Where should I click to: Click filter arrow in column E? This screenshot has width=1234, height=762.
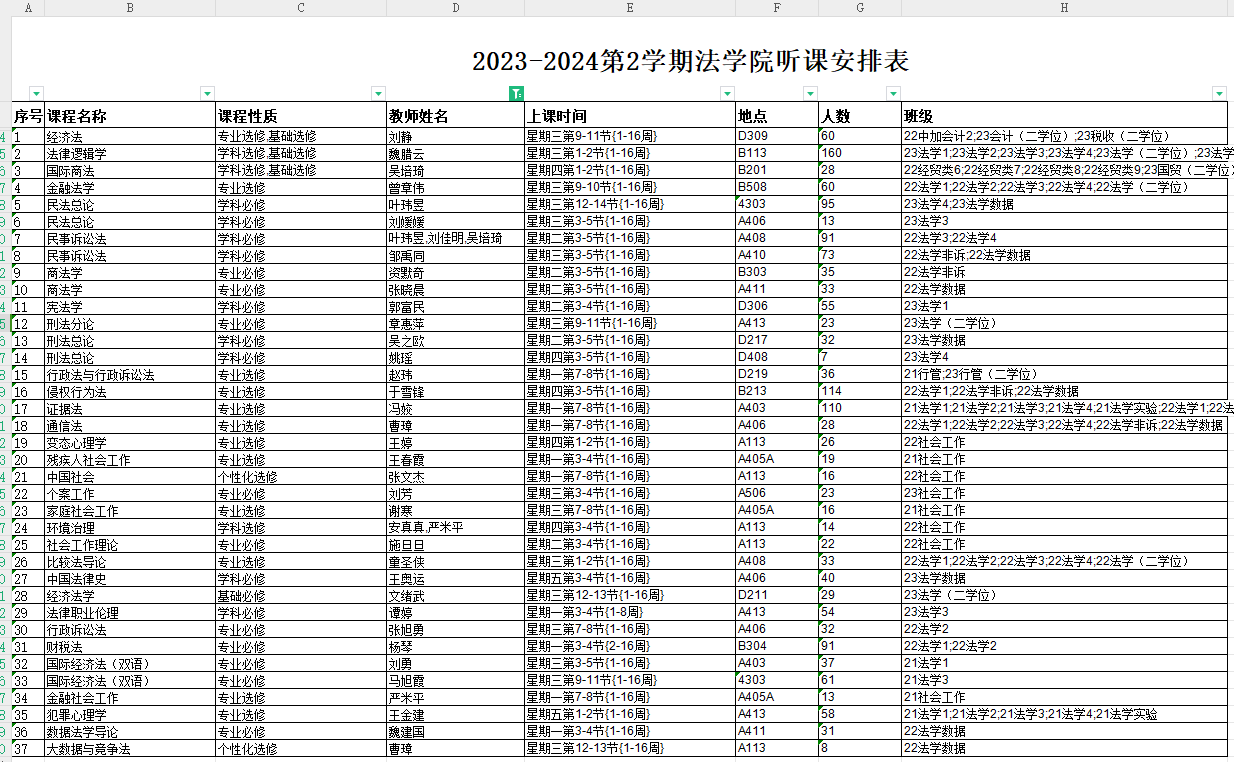pos(727,94)
